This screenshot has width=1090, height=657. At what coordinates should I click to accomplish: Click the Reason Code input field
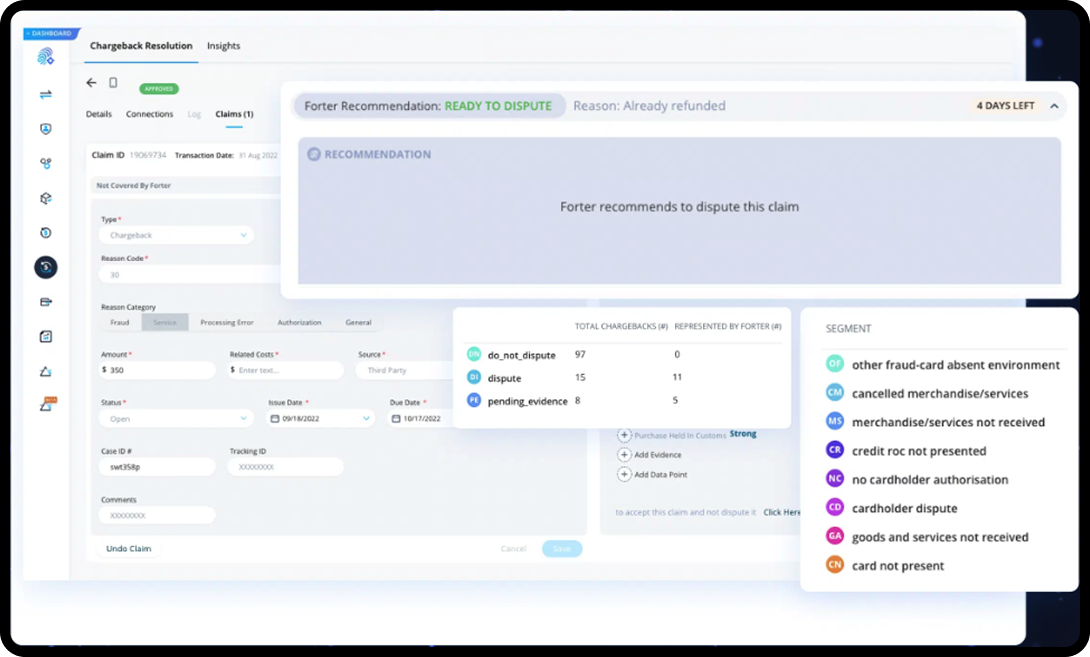click(x=189, y=275)
